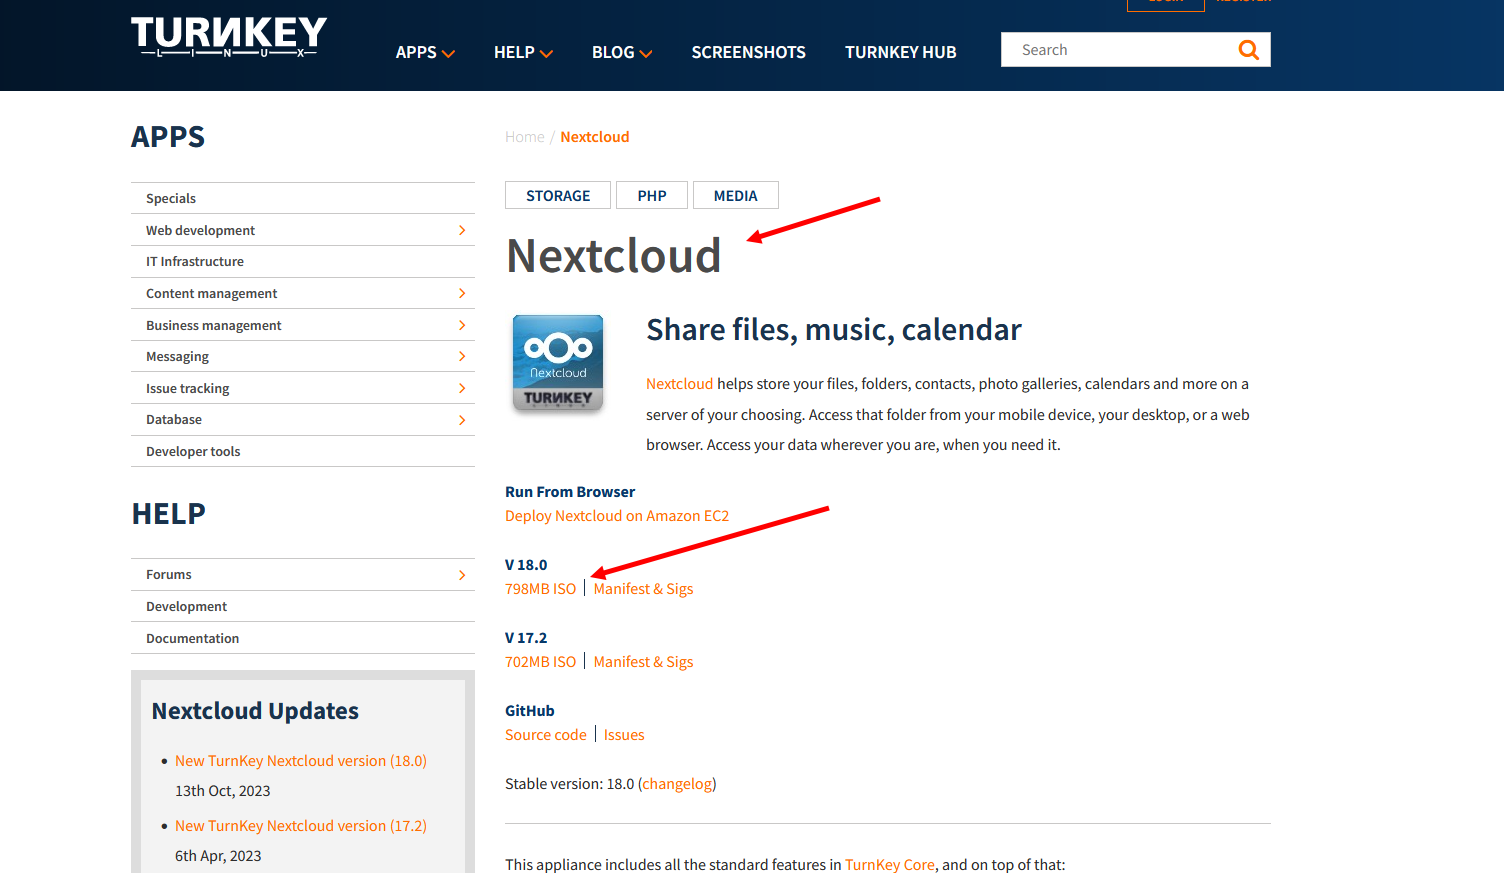Click Share files, music, calendar heading
The width and height of the screenshot is (1504, 873).
[x=834, y=330]
